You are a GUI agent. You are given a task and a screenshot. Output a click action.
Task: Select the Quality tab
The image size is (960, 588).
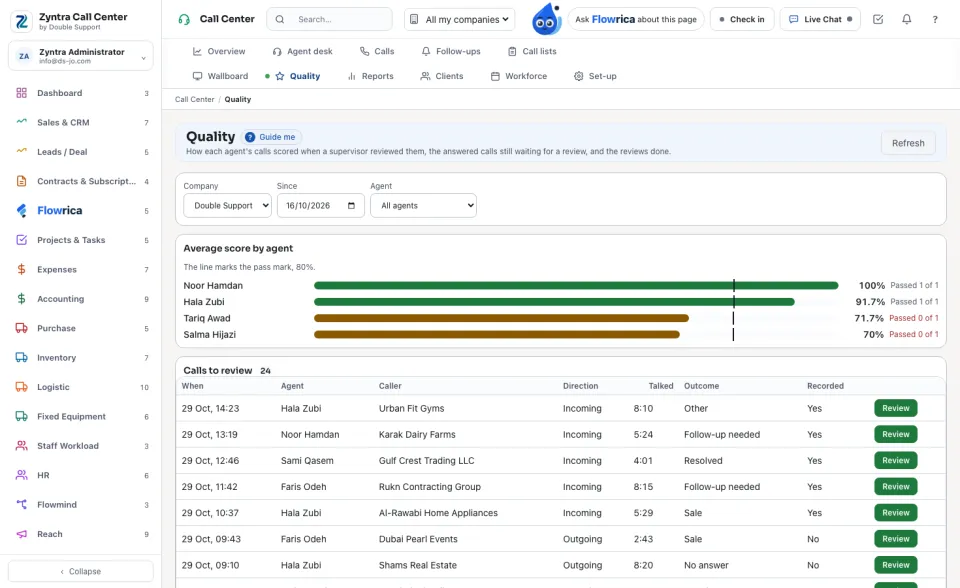298,76
